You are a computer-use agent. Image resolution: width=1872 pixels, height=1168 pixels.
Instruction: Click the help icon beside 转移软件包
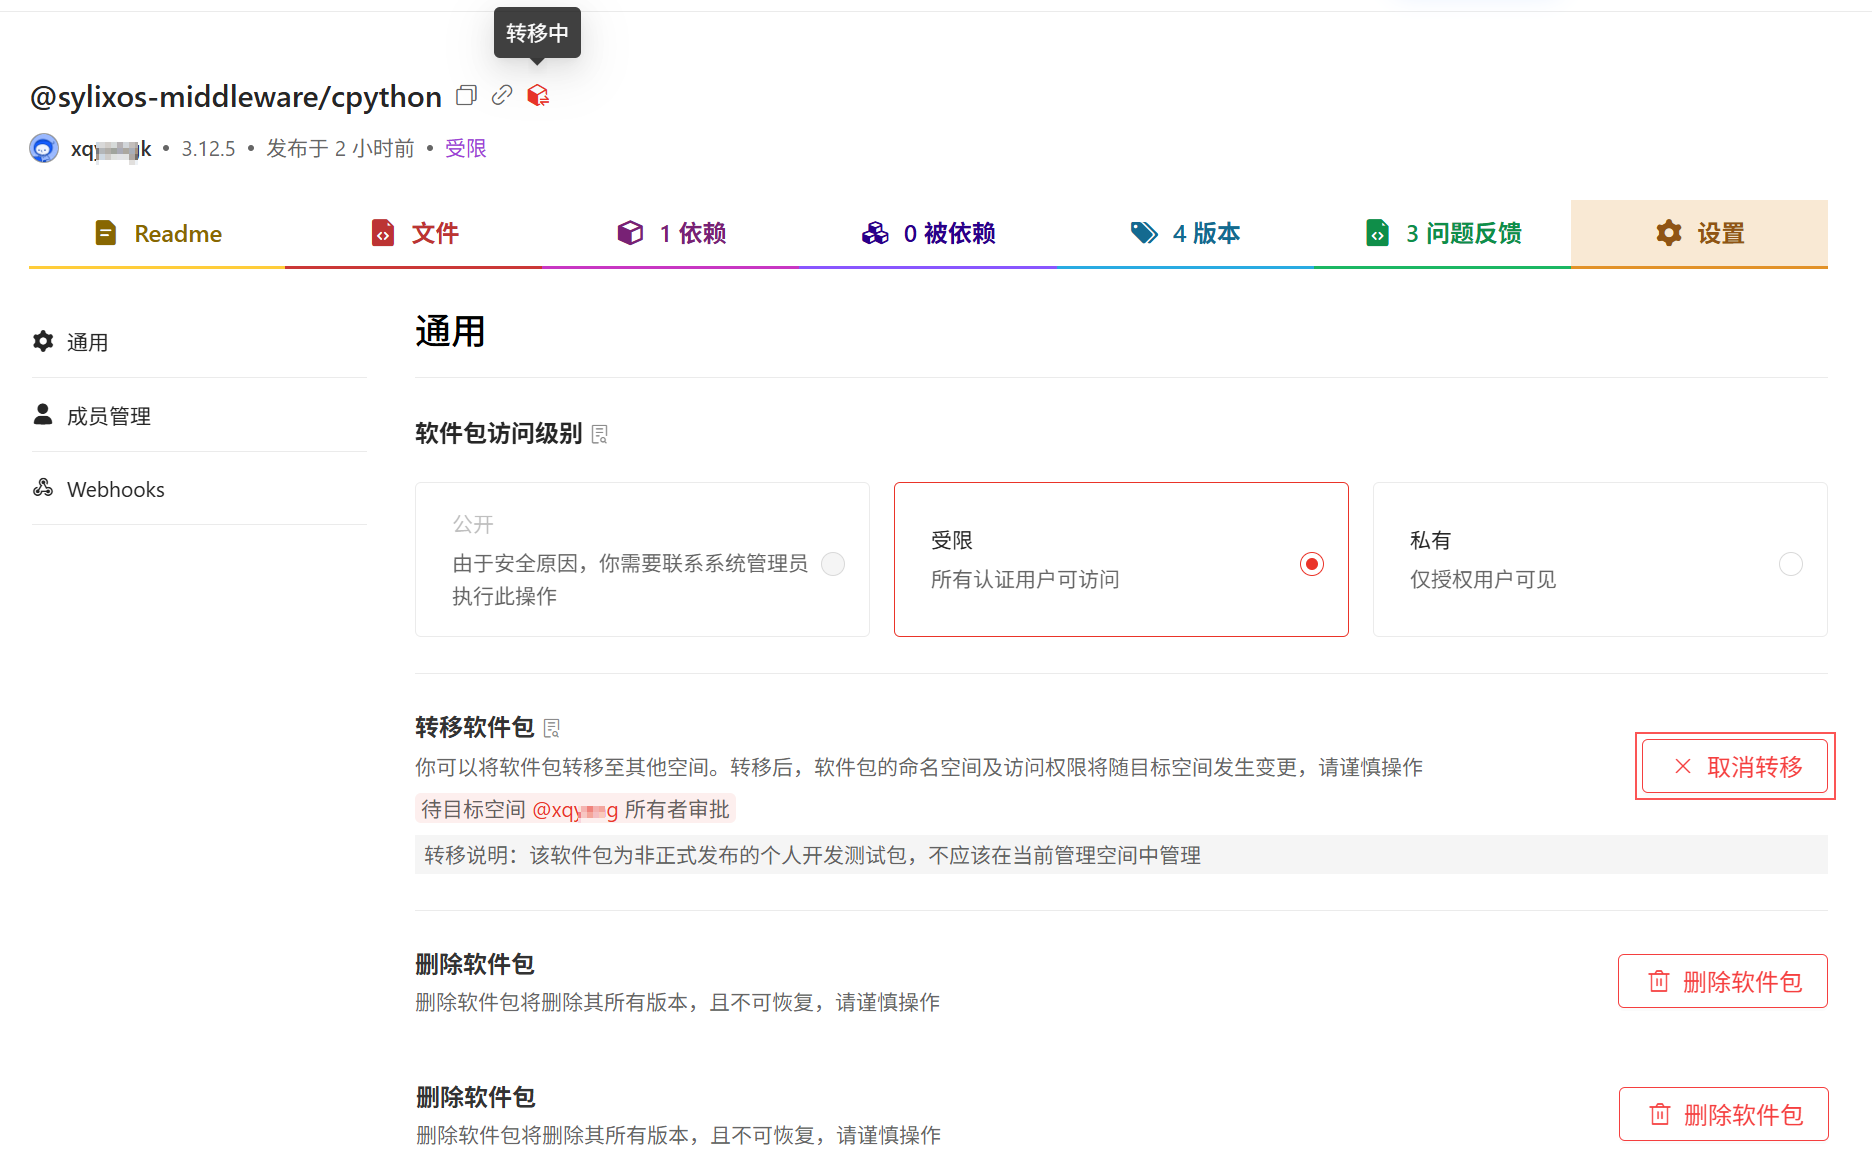tap(552, 728)
